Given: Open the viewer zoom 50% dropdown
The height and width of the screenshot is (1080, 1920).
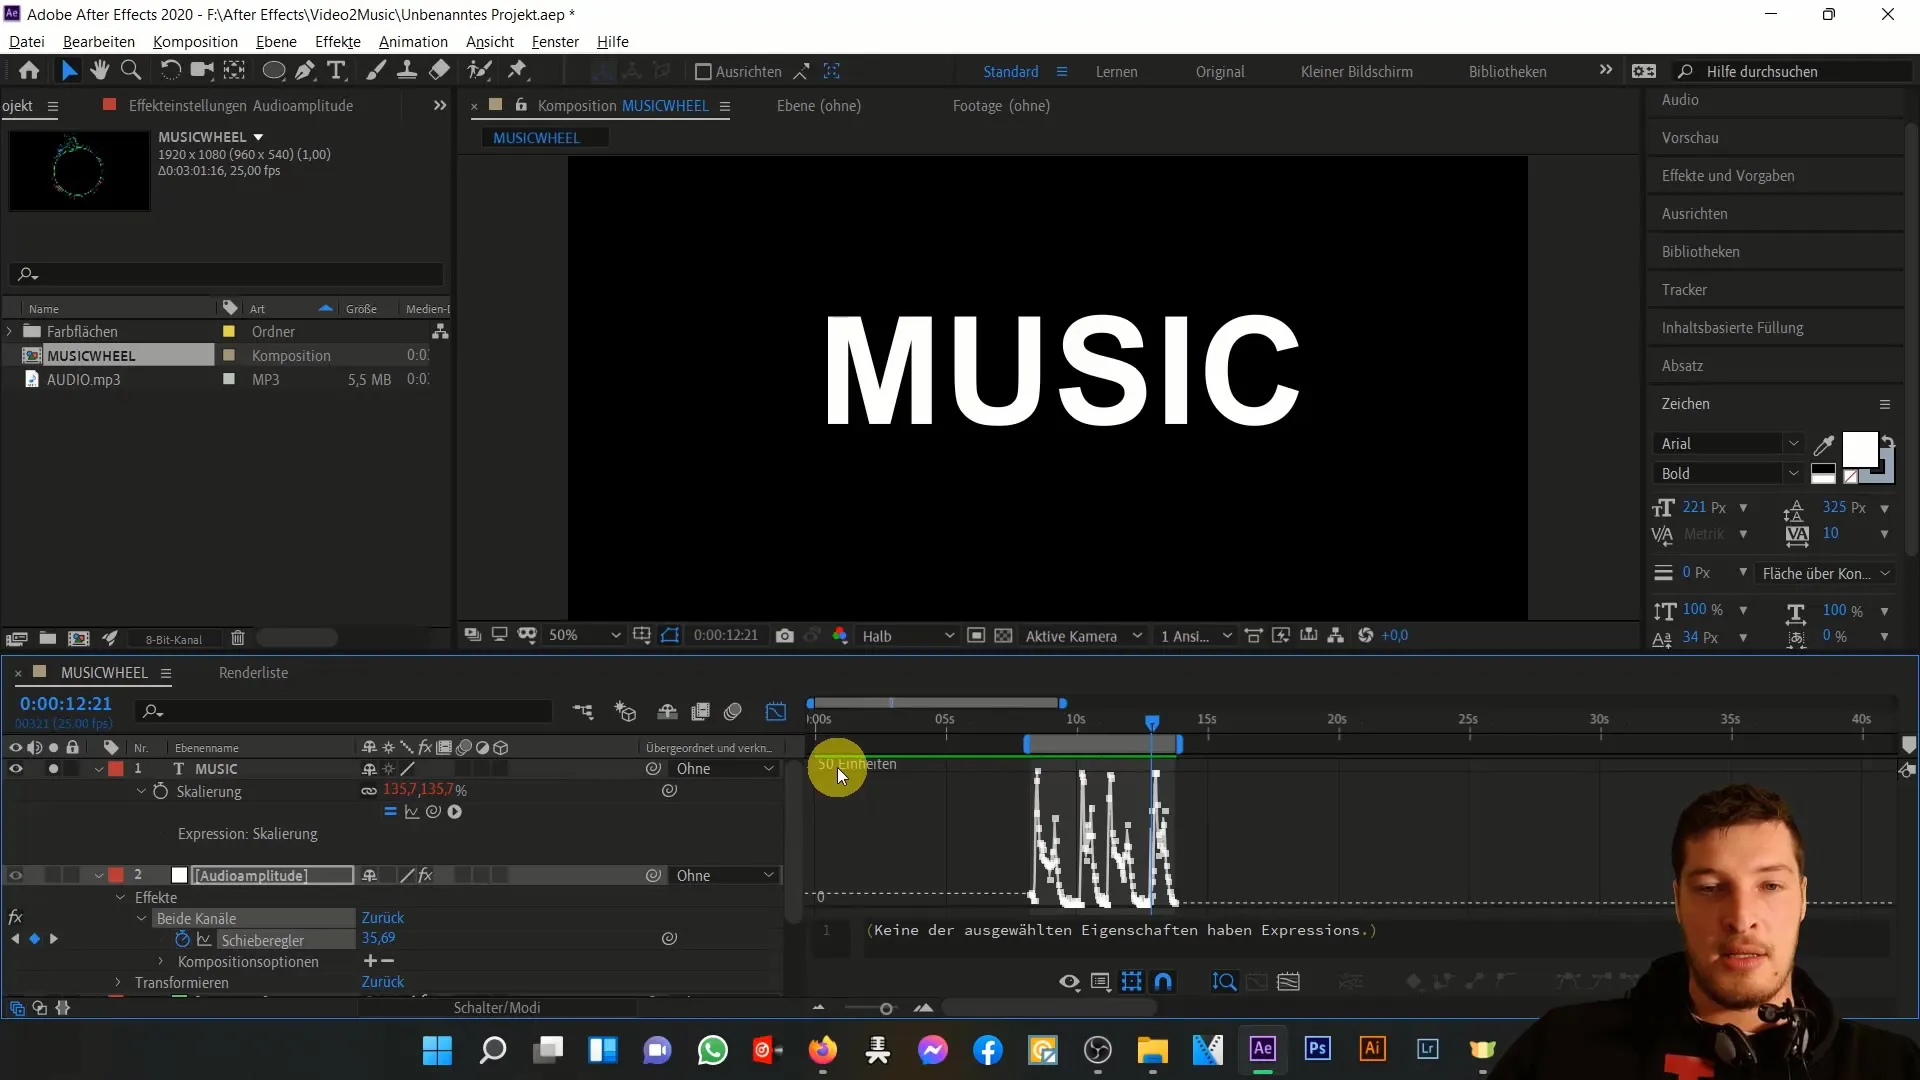Looking at the screenshot, I should point(584,636).
